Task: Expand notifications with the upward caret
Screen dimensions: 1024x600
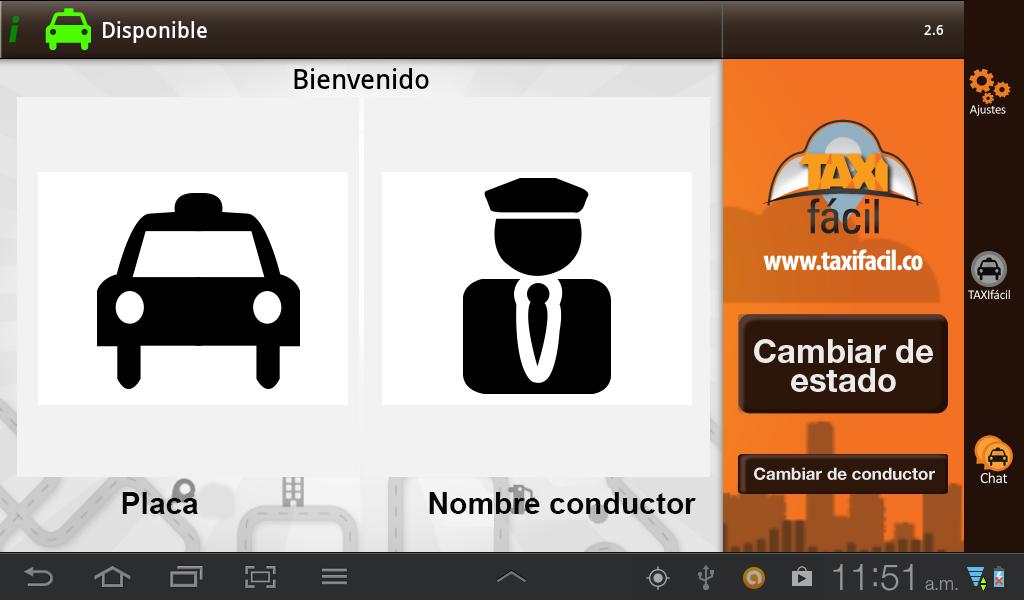Action: point(511,576)
